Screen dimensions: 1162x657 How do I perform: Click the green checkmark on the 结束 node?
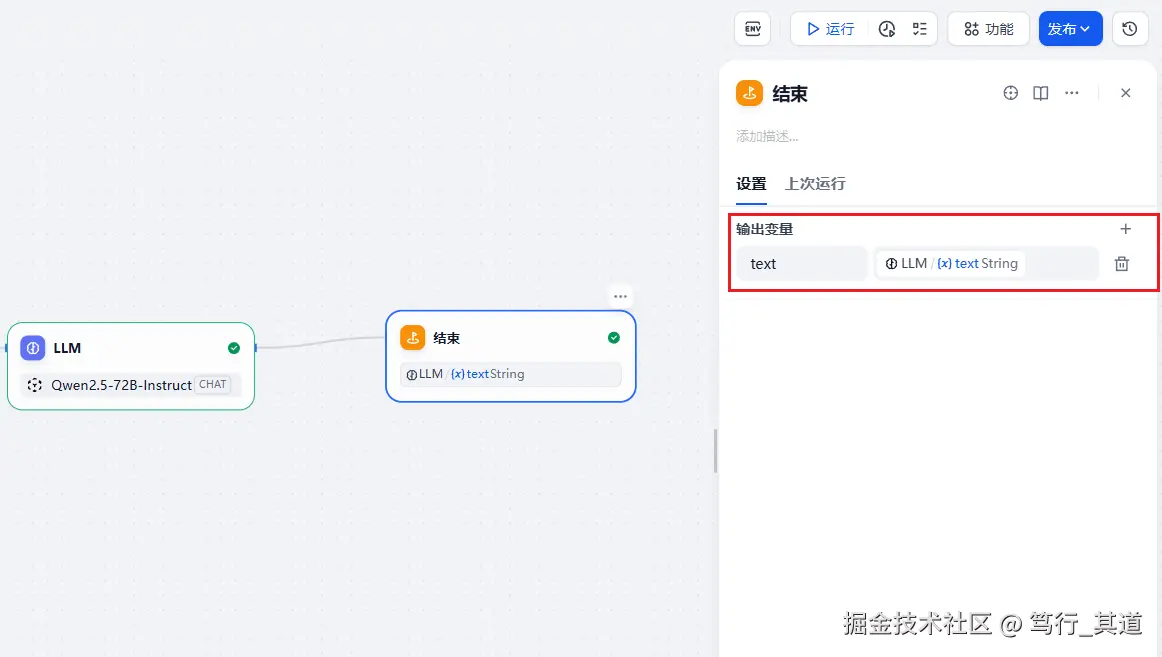pos(613,337)
